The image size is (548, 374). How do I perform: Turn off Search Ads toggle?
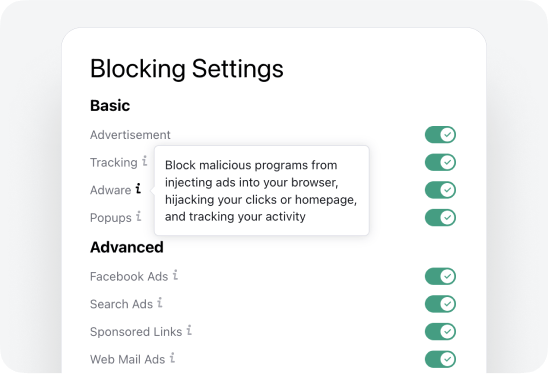[x=440, y=304]
